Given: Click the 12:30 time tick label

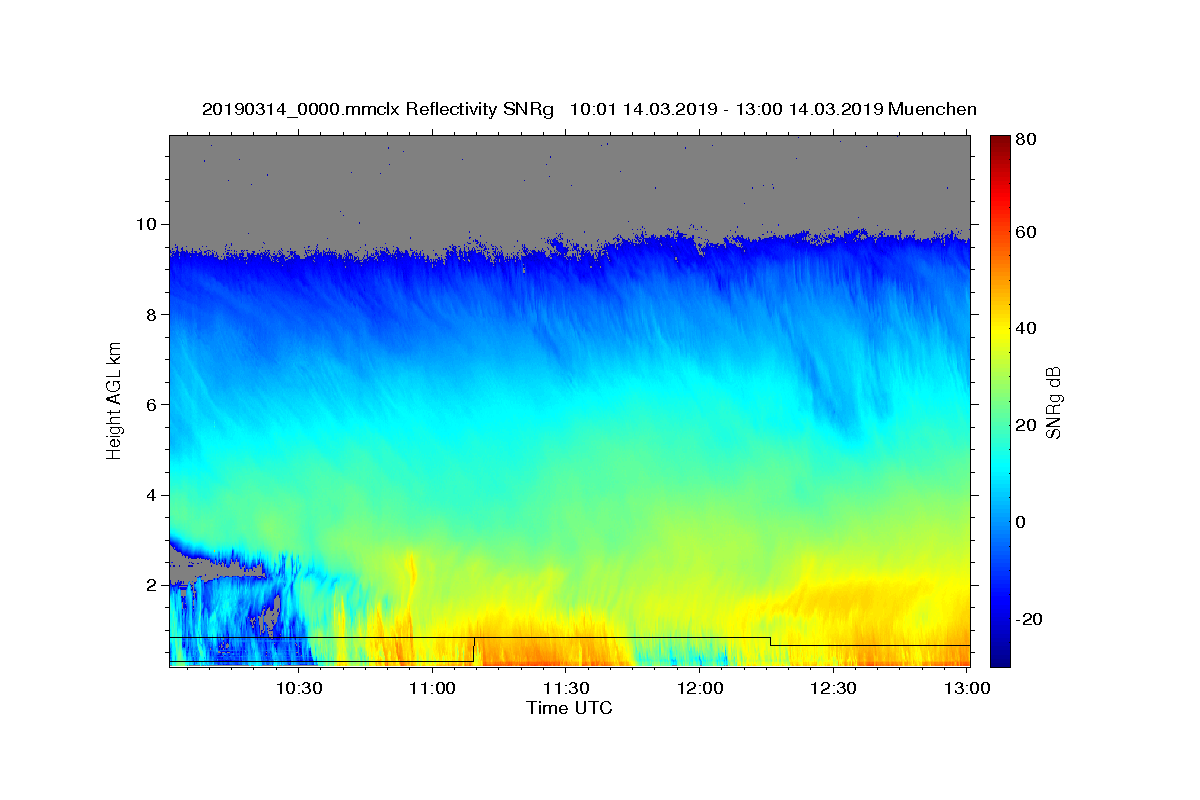Looking at the screenshot, I should point(833,688).
